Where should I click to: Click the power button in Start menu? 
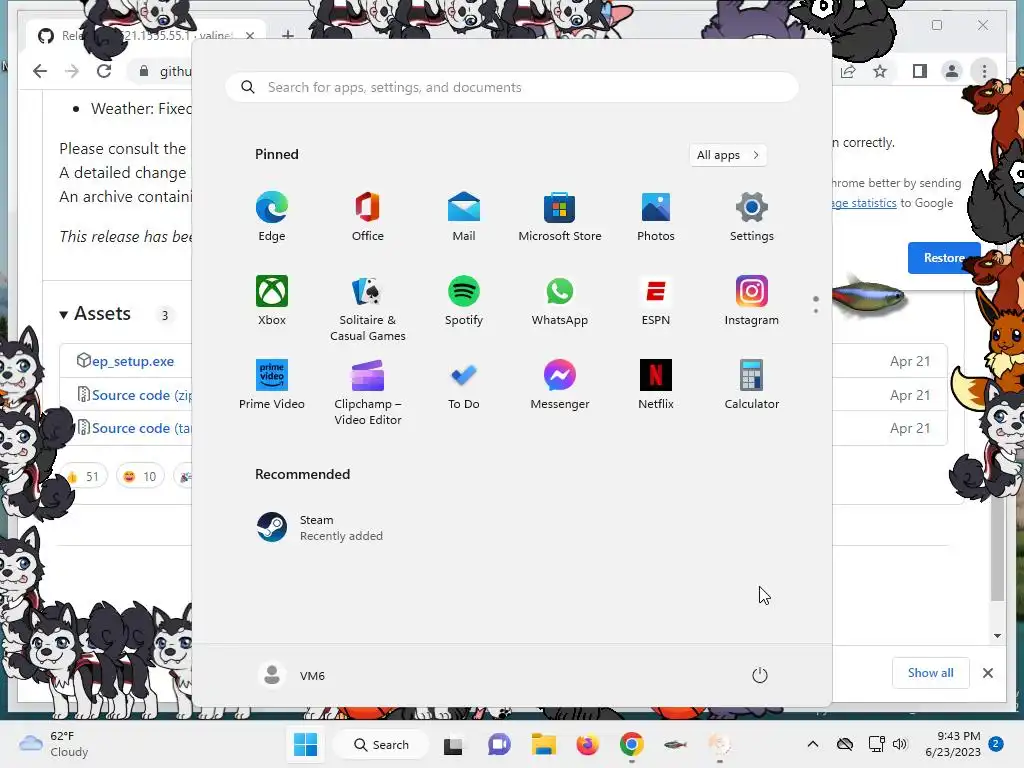click(x=760, y=675)
